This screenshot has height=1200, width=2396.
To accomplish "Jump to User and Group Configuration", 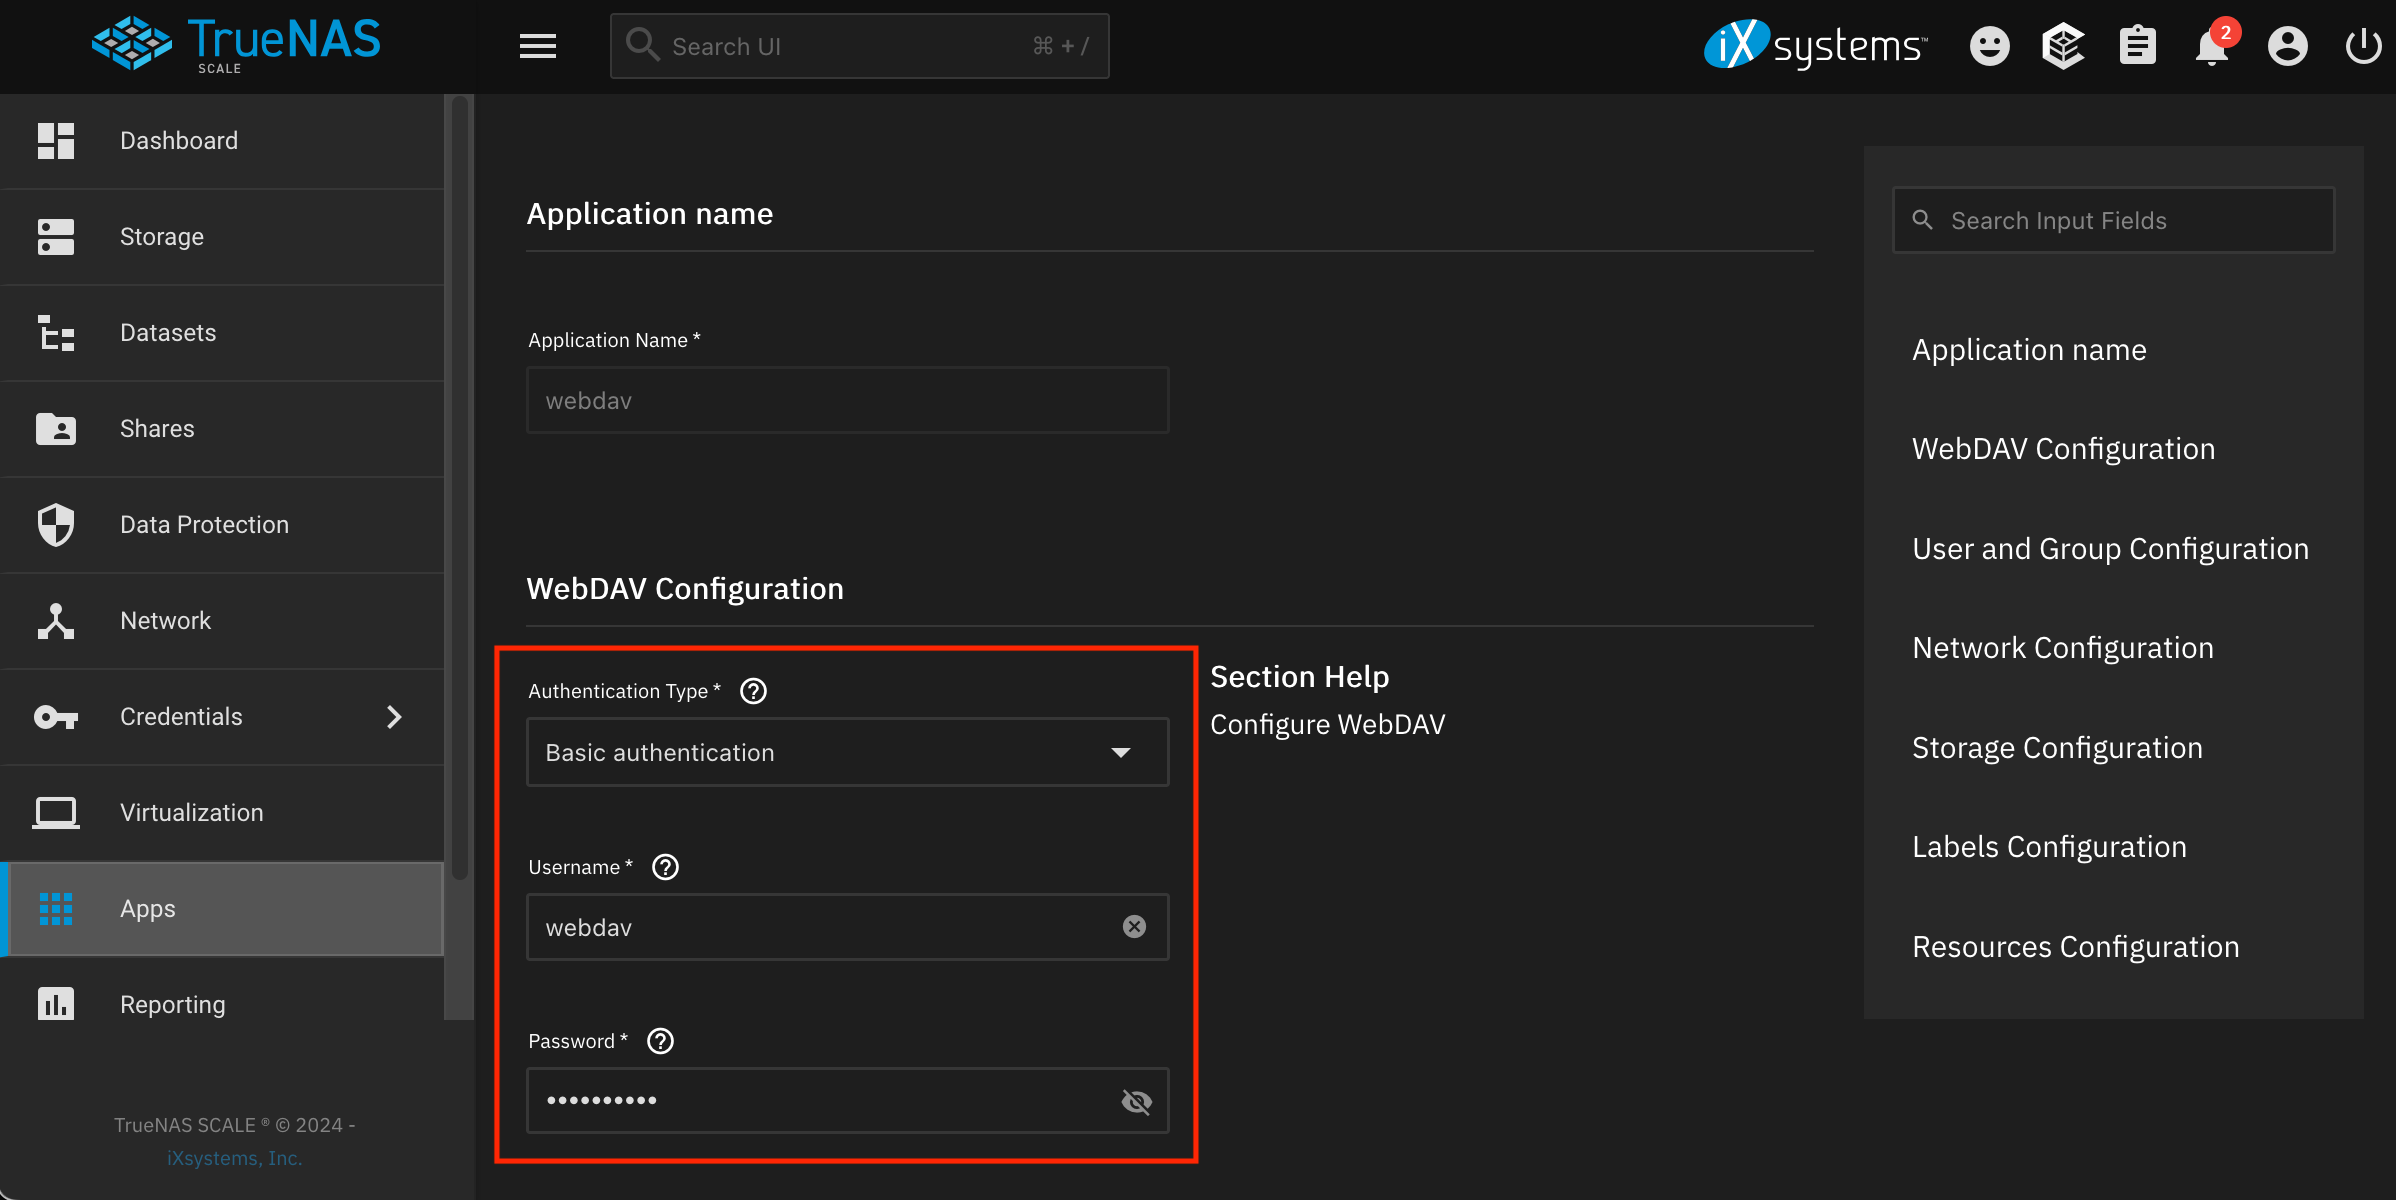I will [2110, 549].
